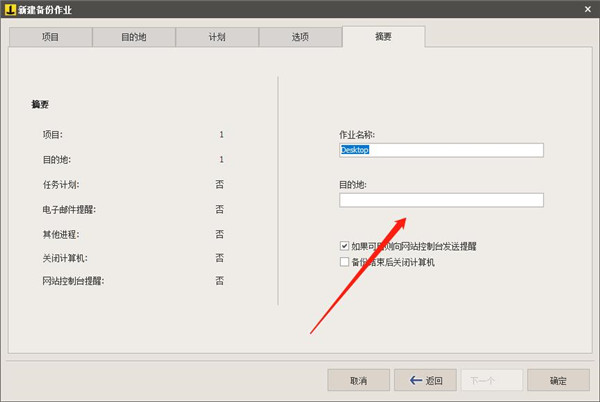Image resolution: width=600 pixels, height=402 pixels.
Task: Uncheck 如果可用则向网站控制台发送提醒 checkbox
Action: click(344, 246)
